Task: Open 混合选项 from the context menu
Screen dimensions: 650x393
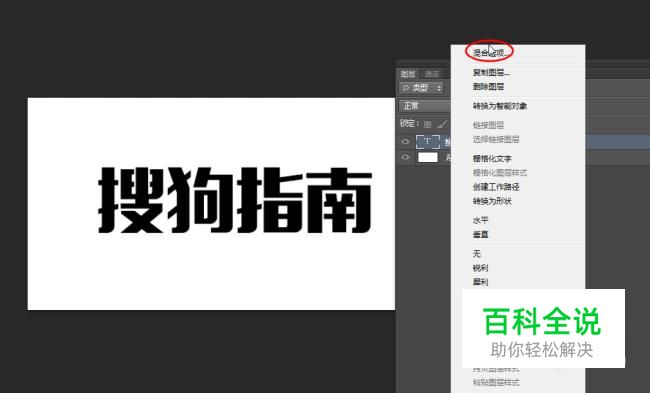Action: pos(490,53)
